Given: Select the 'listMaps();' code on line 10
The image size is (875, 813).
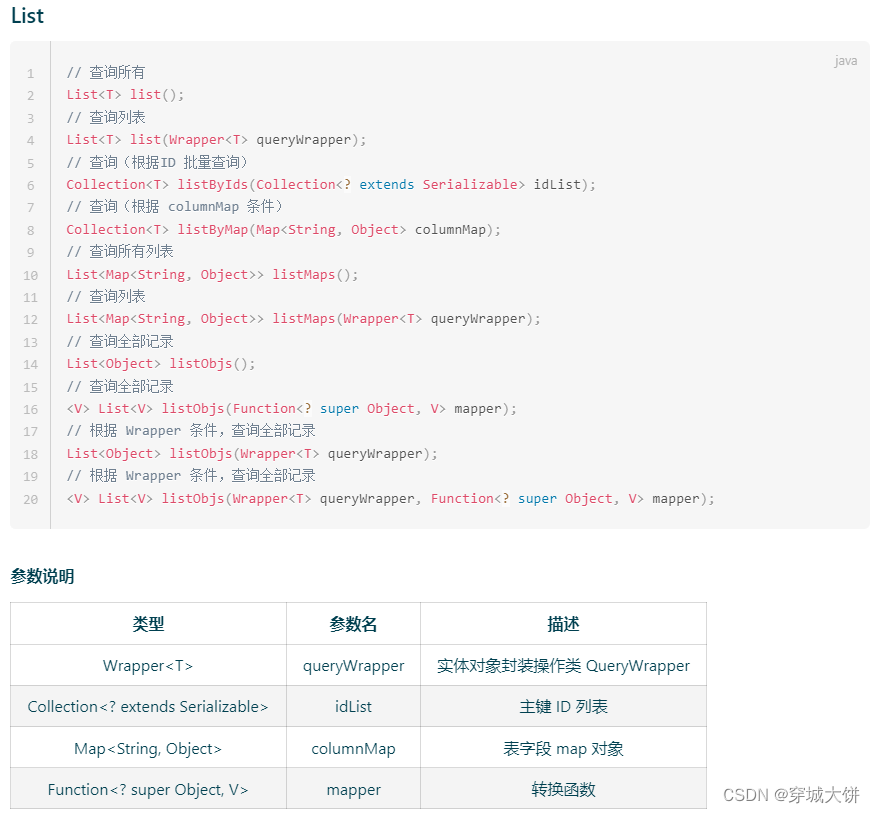Looking at the screenshot, I should click(212, 275).
